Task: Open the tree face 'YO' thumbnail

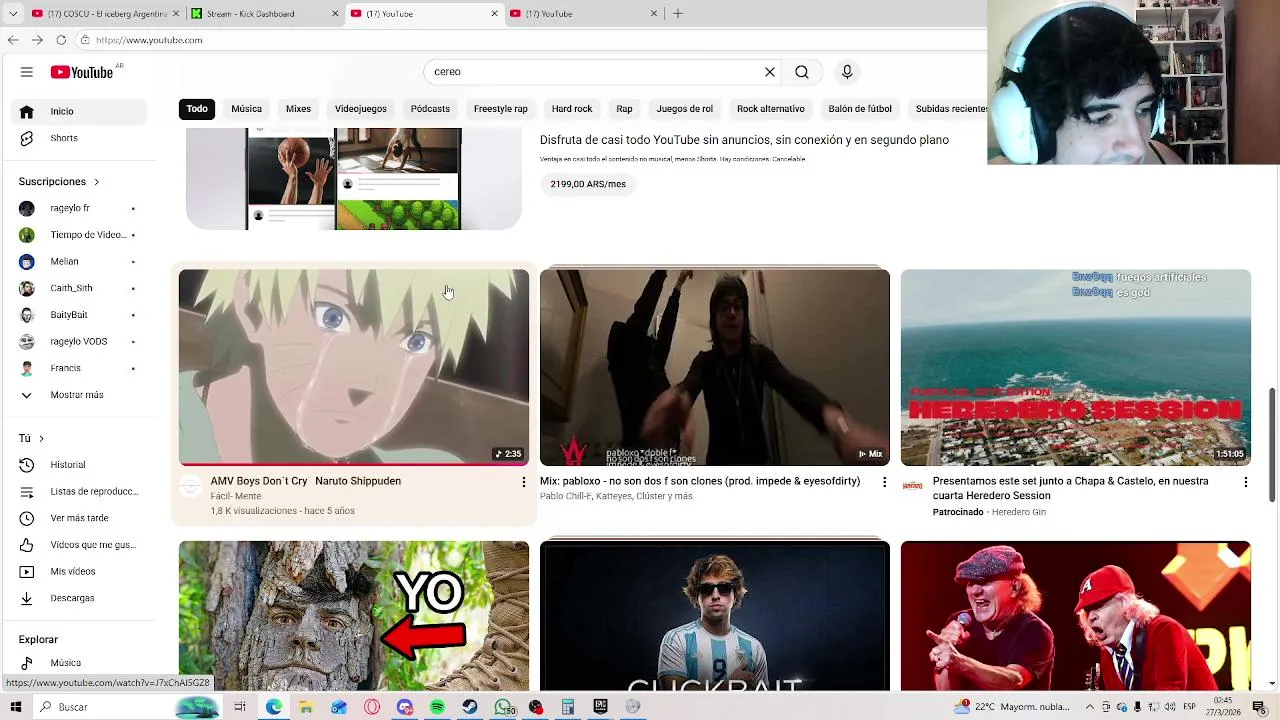Action: click(x=354, y=616)
